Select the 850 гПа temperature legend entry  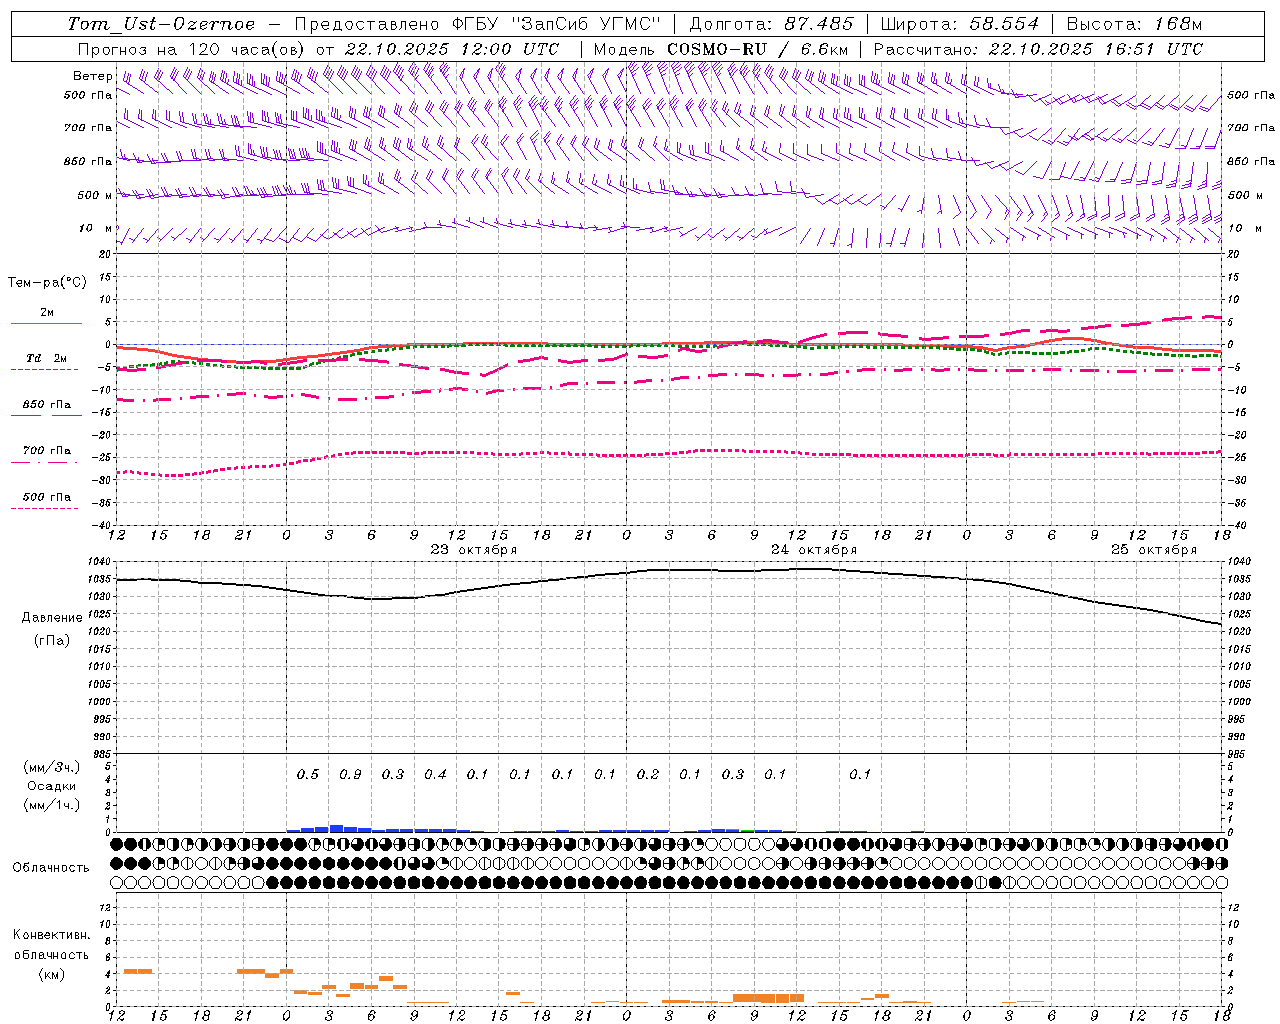pyautogui.click(x=47, y=405)
